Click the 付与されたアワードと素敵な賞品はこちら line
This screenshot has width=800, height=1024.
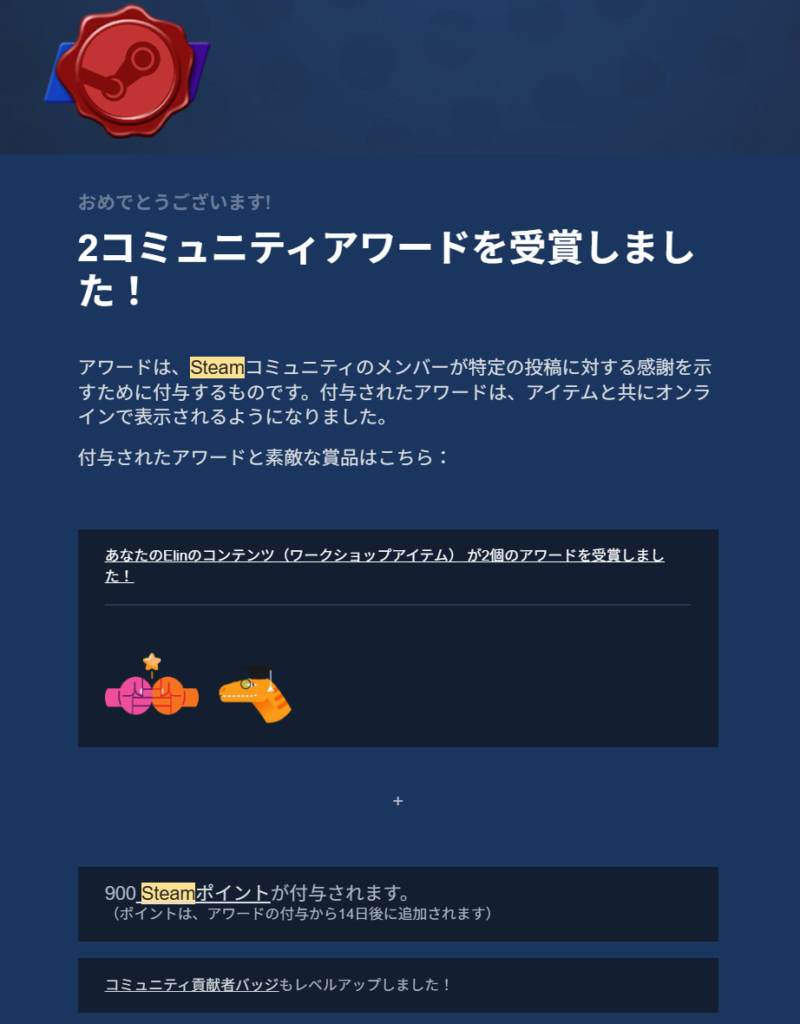point(263,457)
